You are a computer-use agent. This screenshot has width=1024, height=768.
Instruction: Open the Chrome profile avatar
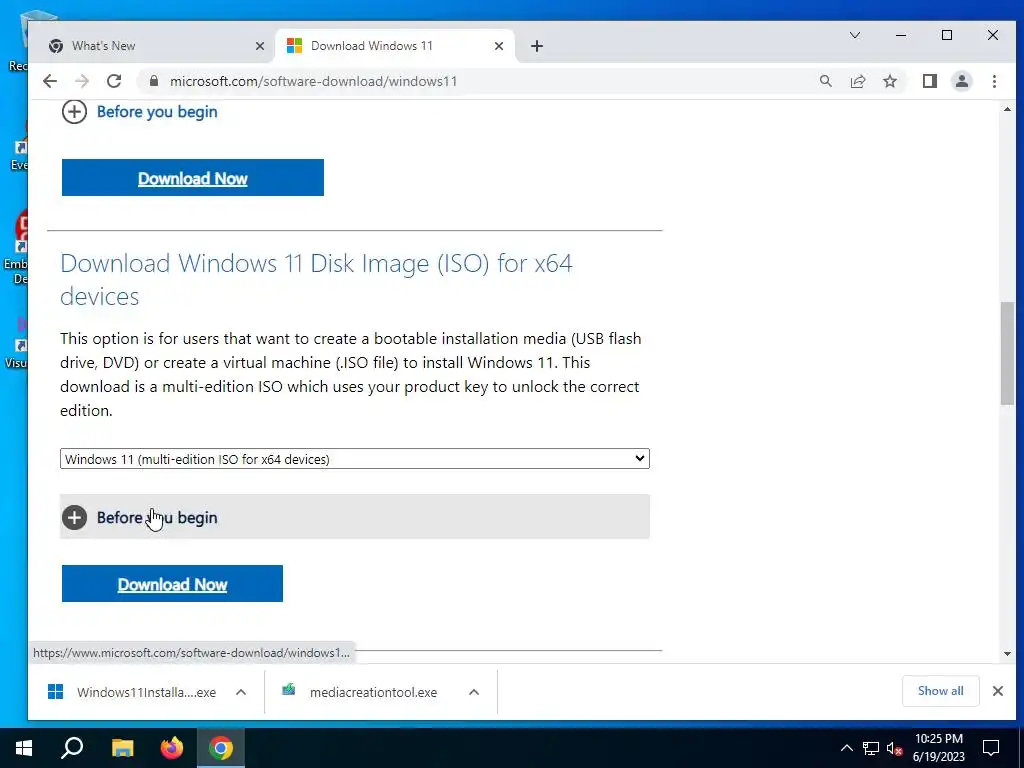(x=961, y=81)
